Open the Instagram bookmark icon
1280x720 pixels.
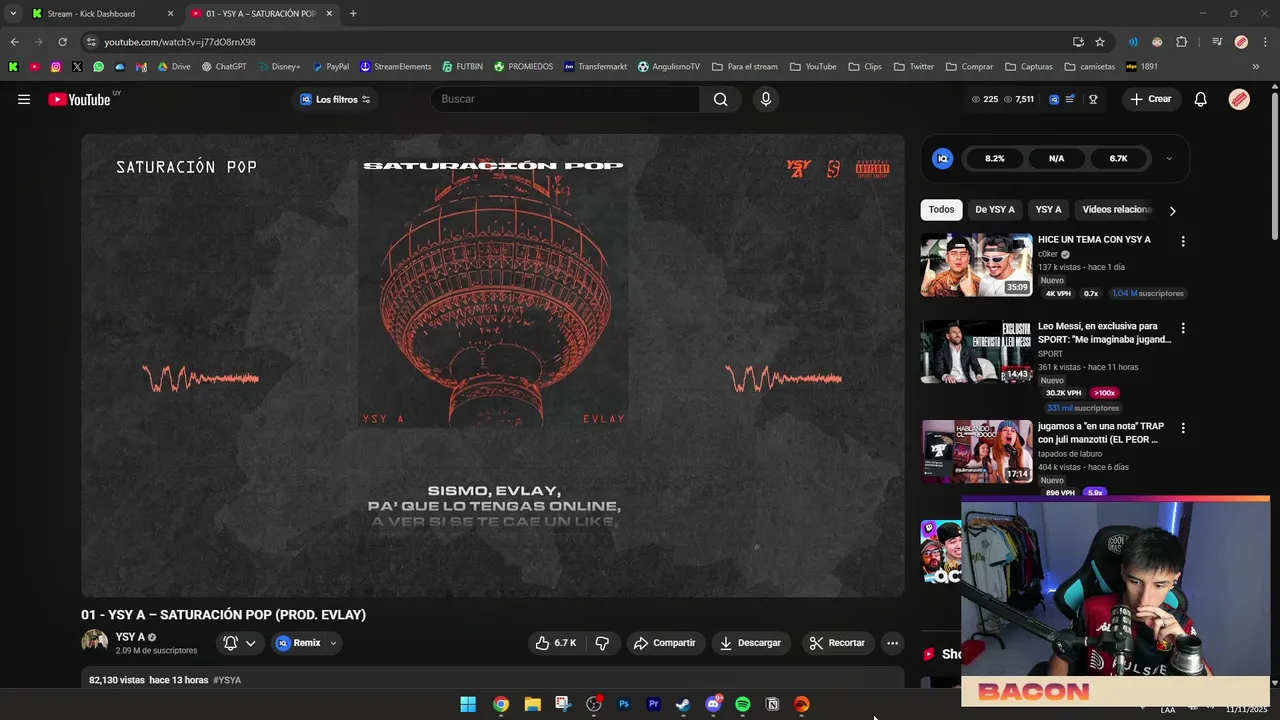click(x=55, y=67)
